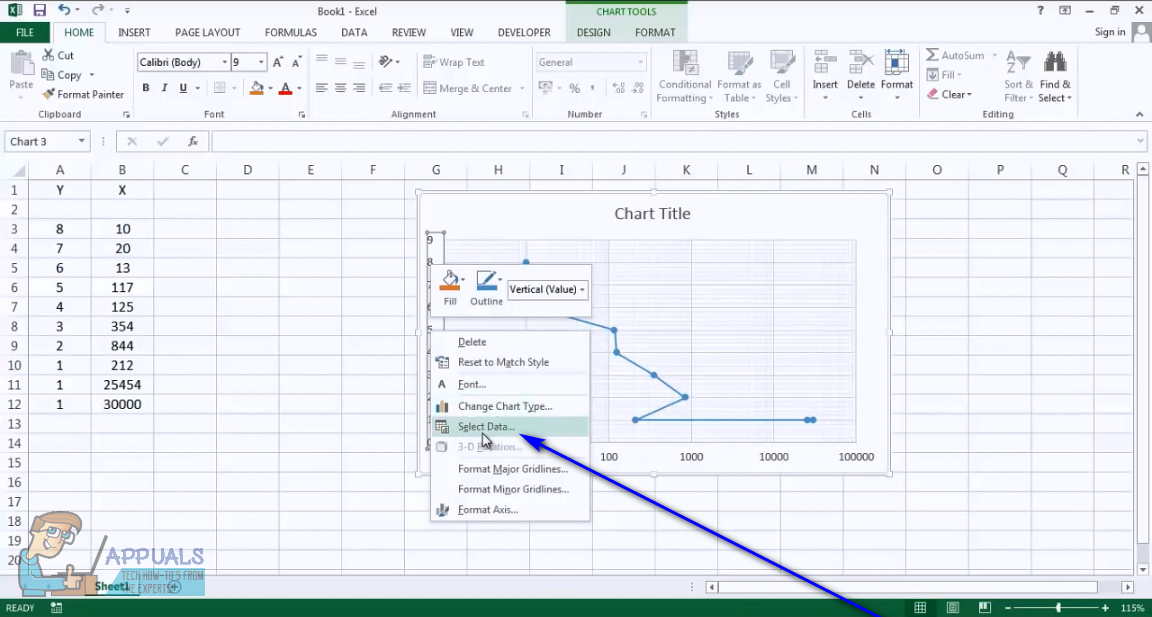
Task: Click AutoSum sigma button
Action: click(955, 55)
